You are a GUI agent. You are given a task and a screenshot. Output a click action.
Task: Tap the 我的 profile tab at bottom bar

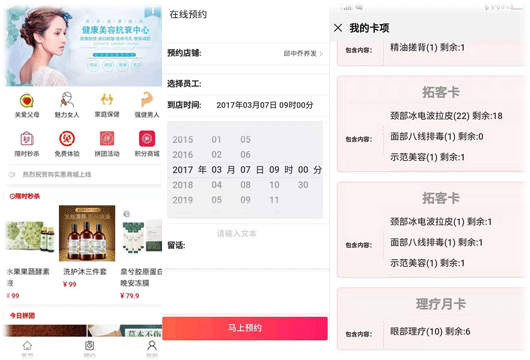point(152,349)
